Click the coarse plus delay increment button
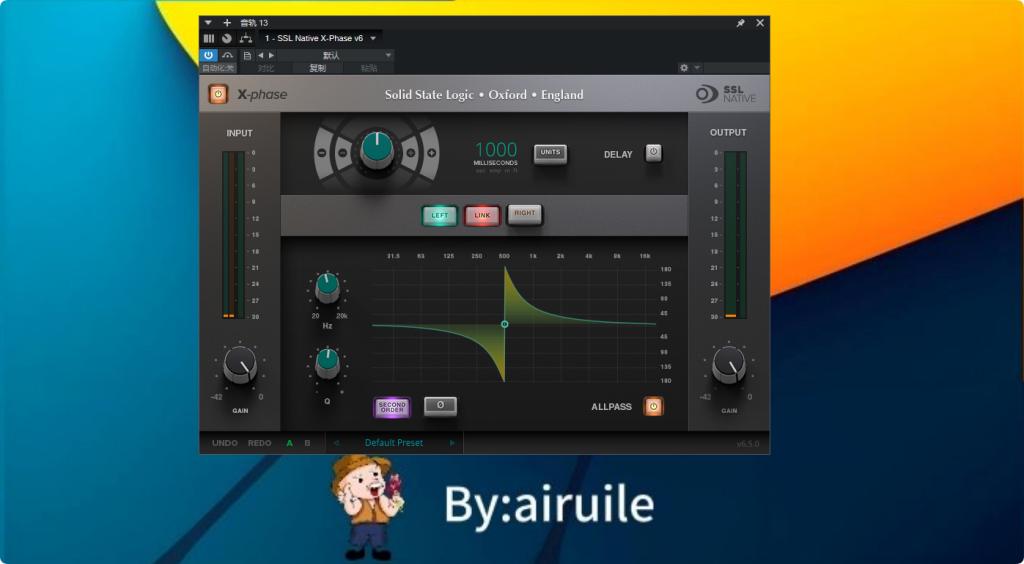Image resolution: width=1024 pixels, height=564 pixels. coord(432,153)
